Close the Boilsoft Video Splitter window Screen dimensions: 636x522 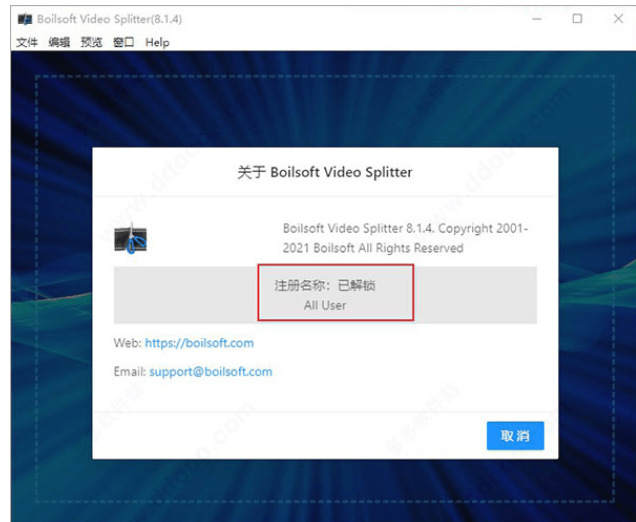pos(618,19)
